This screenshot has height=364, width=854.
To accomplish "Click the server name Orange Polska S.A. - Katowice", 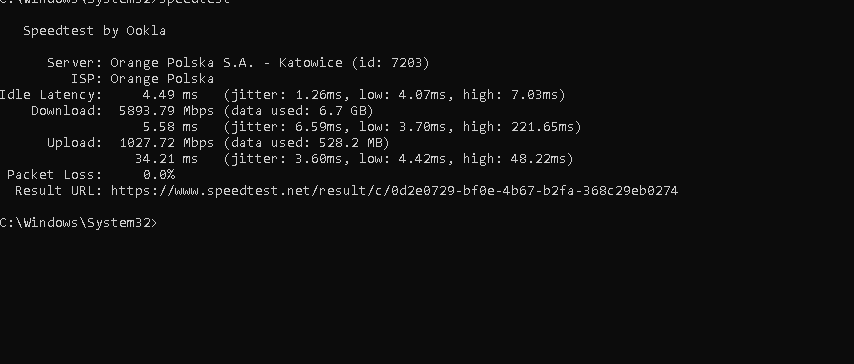I will (226, 63).
